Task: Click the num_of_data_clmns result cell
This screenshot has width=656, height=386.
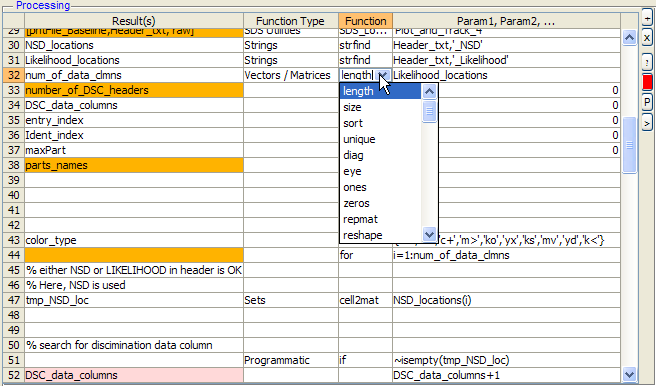Action: pos(134,75)
